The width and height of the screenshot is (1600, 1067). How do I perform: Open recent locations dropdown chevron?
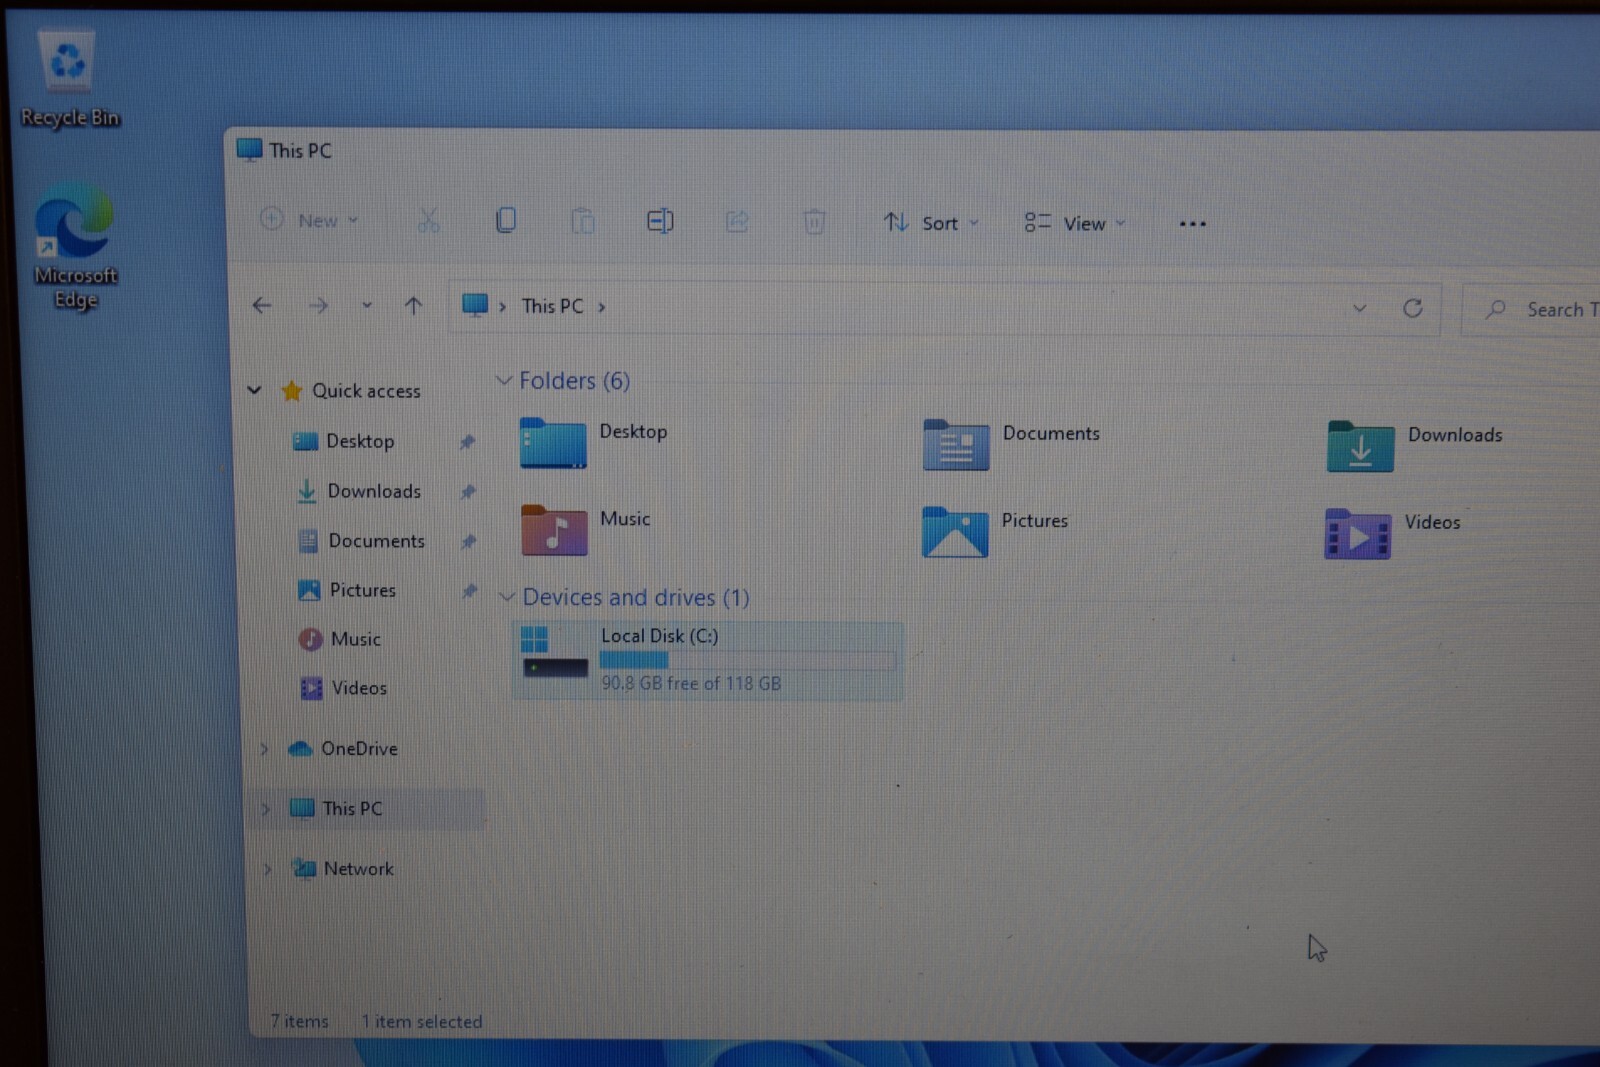pos(367,305)
